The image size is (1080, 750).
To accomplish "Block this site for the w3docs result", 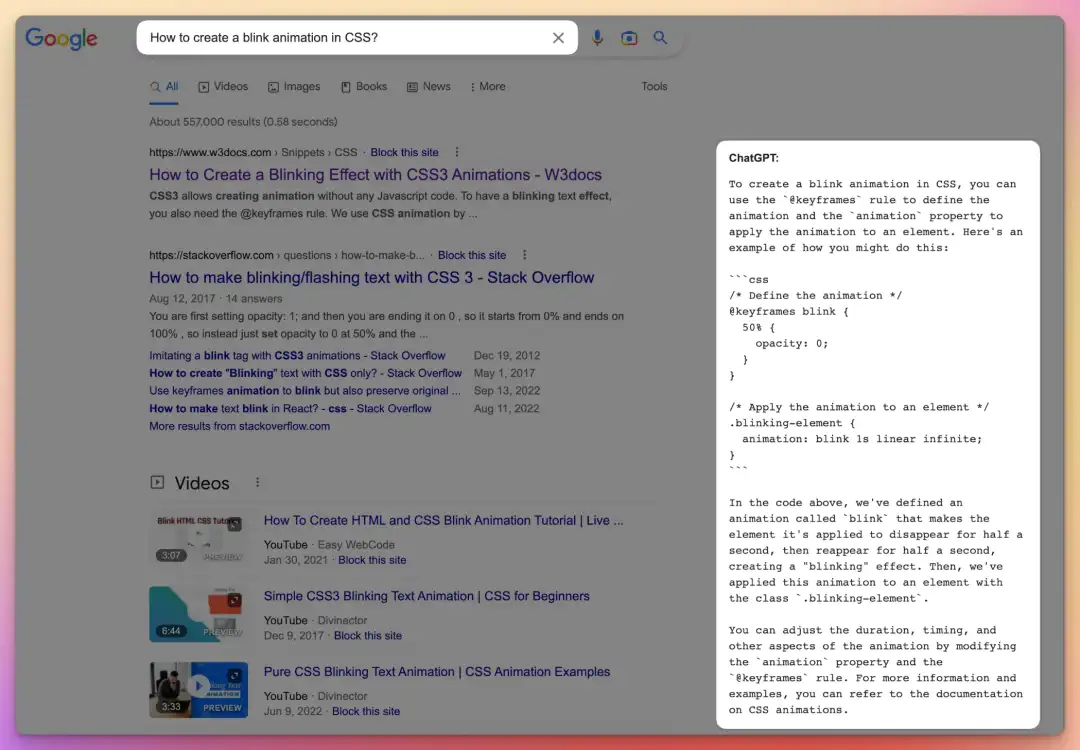I will click(x=404, y=152).
